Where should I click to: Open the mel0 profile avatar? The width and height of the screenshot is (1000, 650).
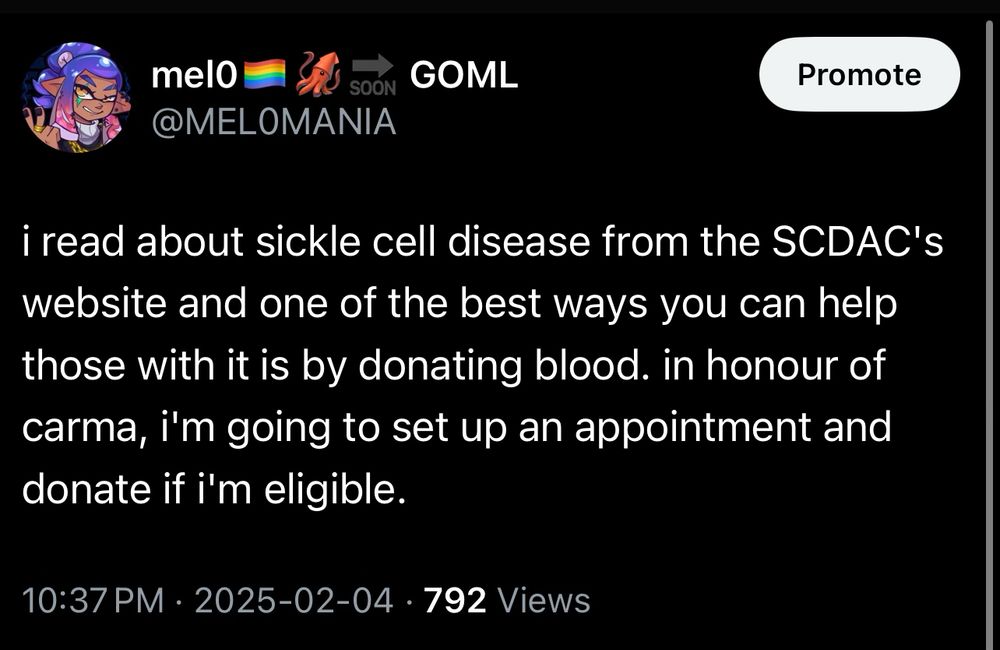tap(76, 97)
